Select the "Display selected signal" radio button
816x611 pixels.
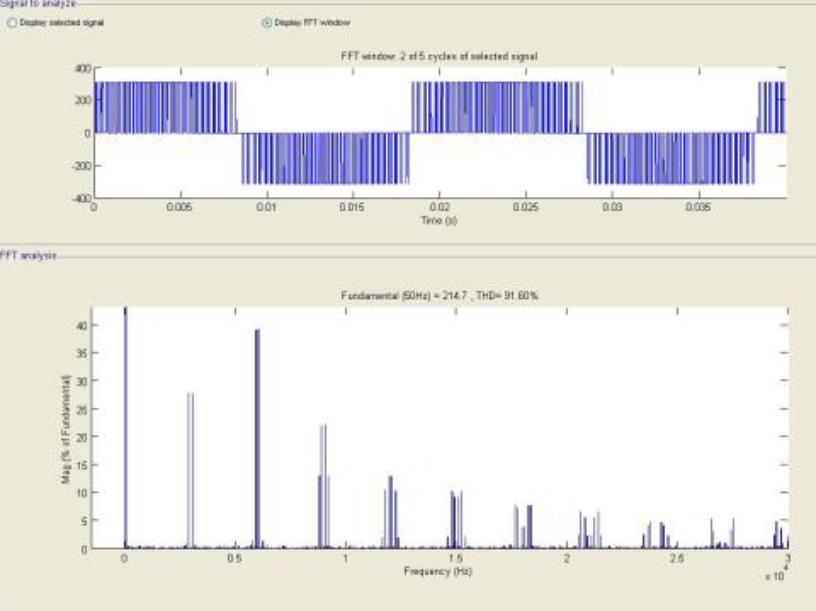[13, 21]
